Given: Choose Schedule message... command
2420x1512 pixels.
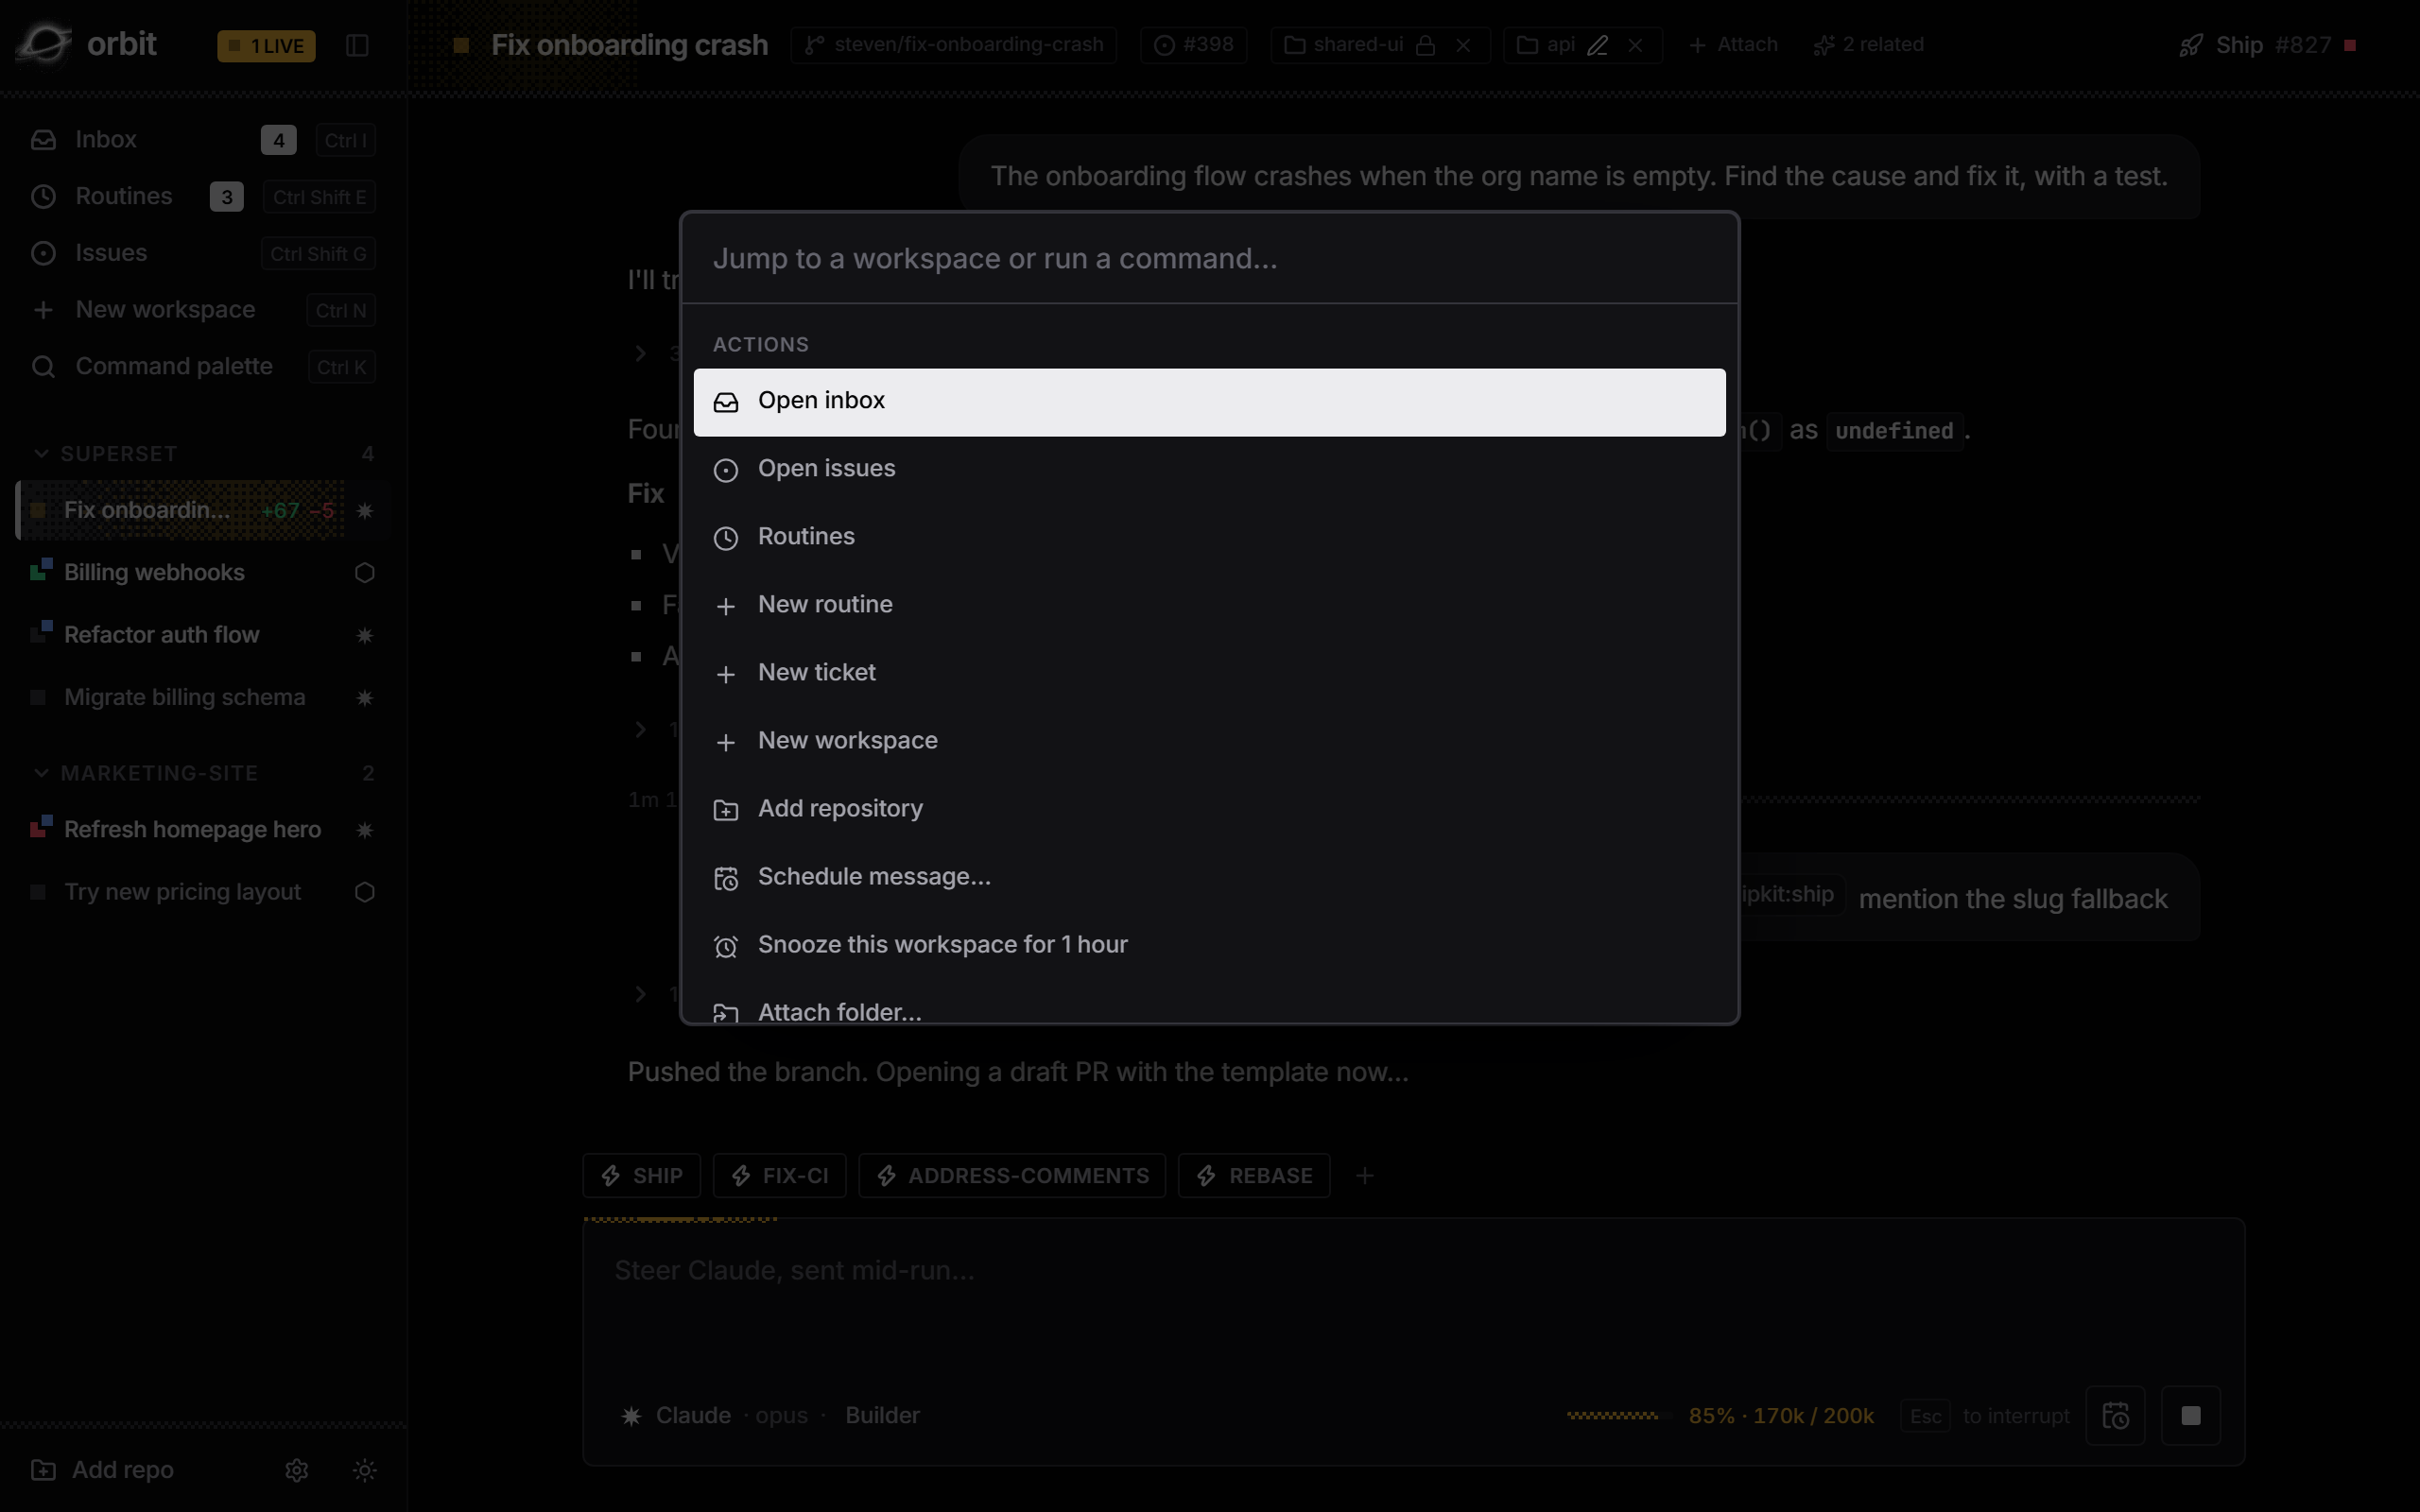Looking at the screenshot, I should tap(1210, 877).
